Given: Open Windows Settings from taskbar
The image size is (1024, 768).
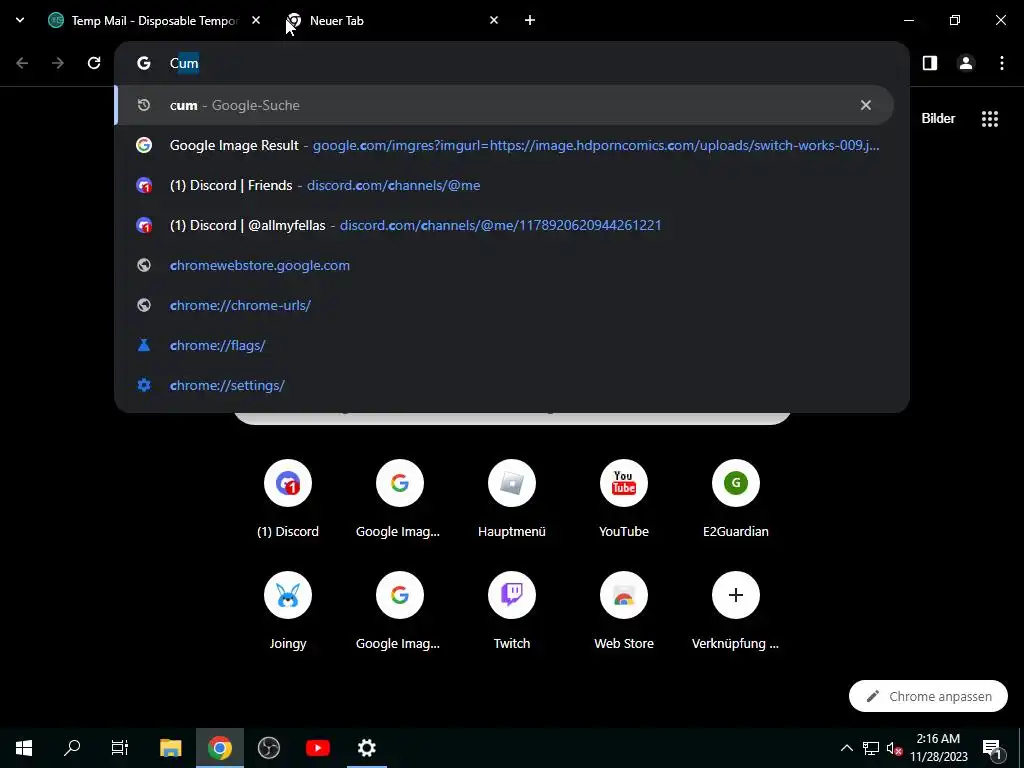Looking at the screenshot, I should pyautogui.click(x=366, y=748).
